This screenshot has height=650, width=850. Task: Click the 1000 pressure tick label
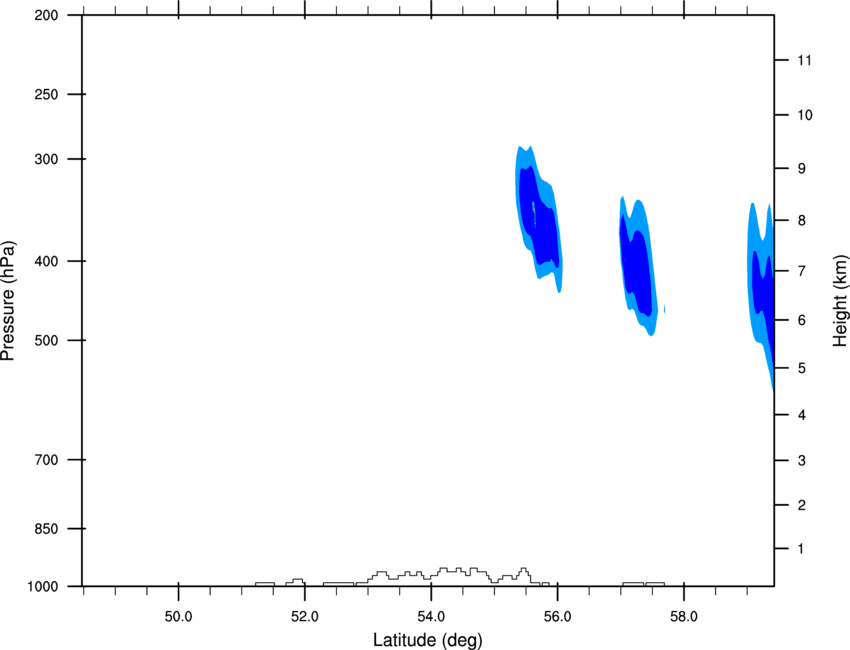click(x=43, y=587)
